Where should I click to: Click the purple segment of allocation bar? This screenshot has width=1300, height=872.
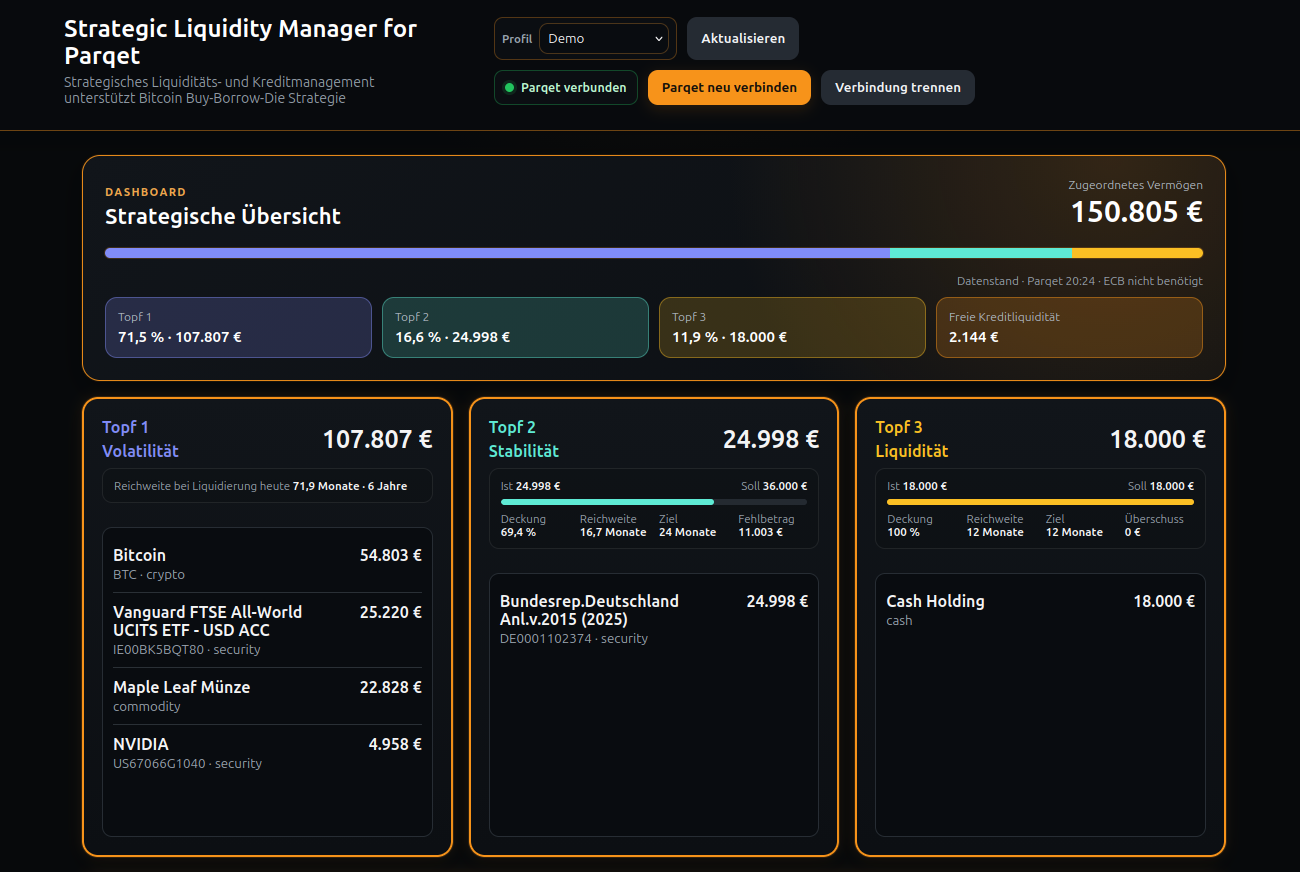[x=497, y=253]
